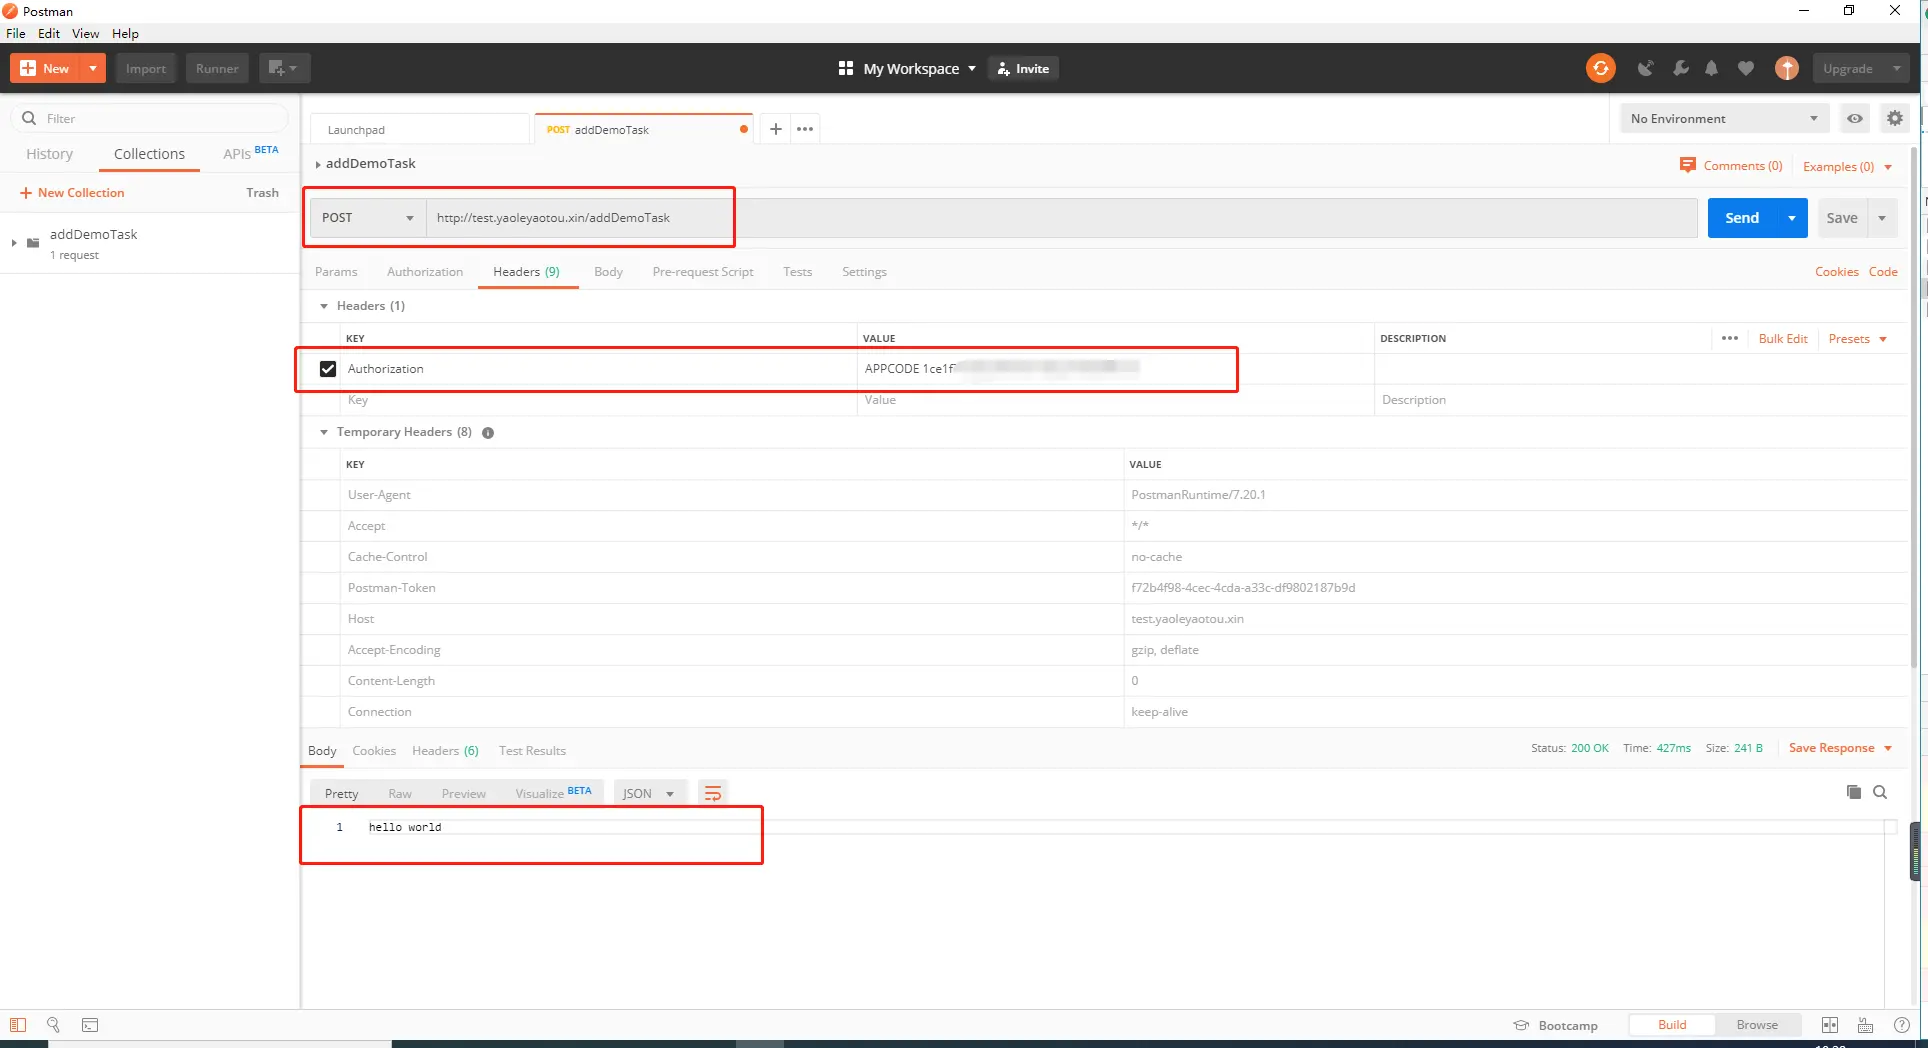Image resolution: width=1928 pixels, height=1048 pixels.
Task: Open the capture requests satellite icon
Action: click(x=1645, y=68)
